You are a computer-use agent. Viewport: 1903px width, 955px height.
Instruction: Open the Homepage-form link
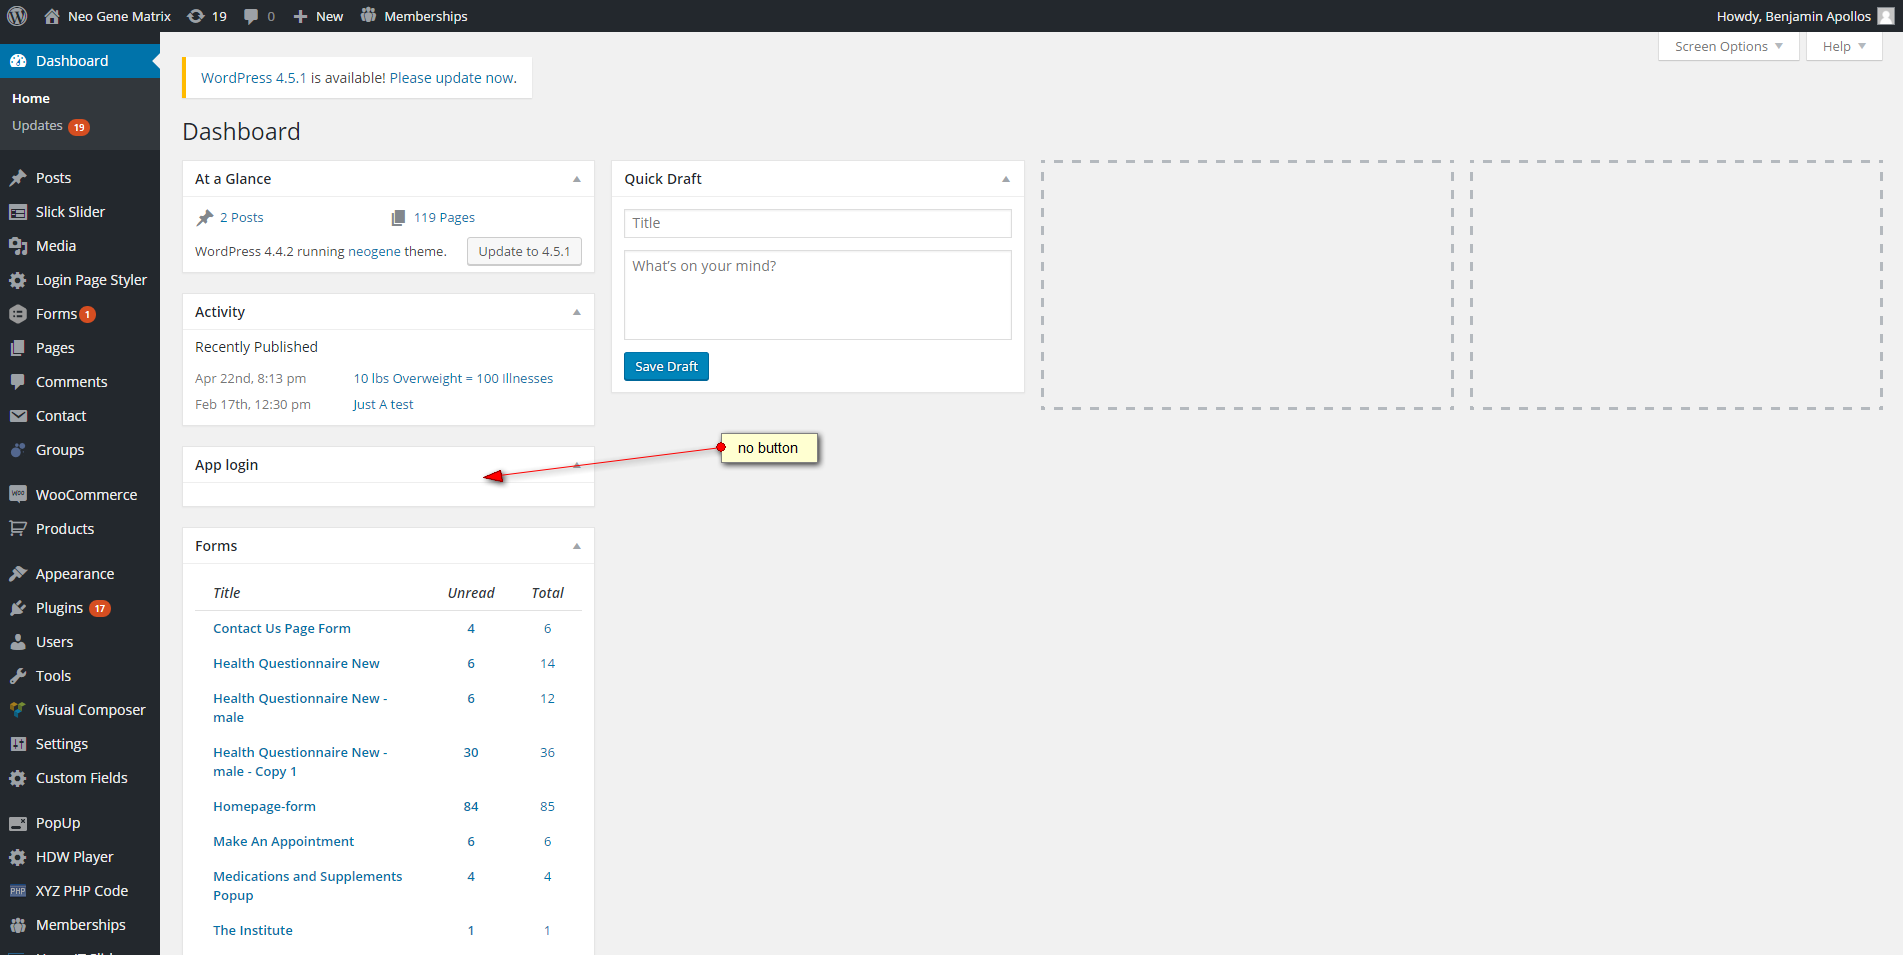click(264, 807)
